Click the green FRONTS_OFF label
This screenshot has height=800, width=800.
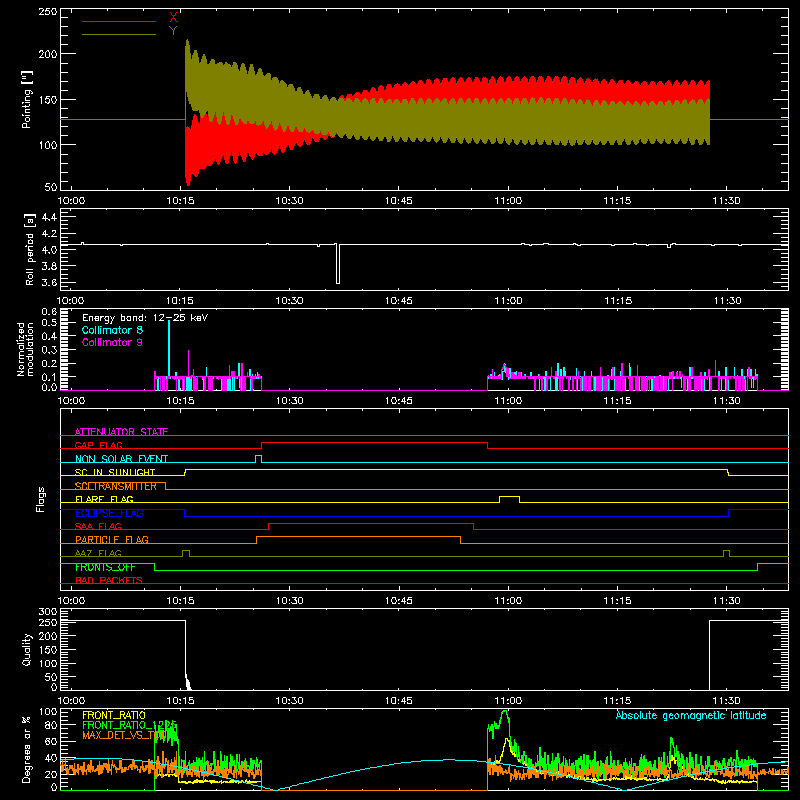[x=105, y=567]
